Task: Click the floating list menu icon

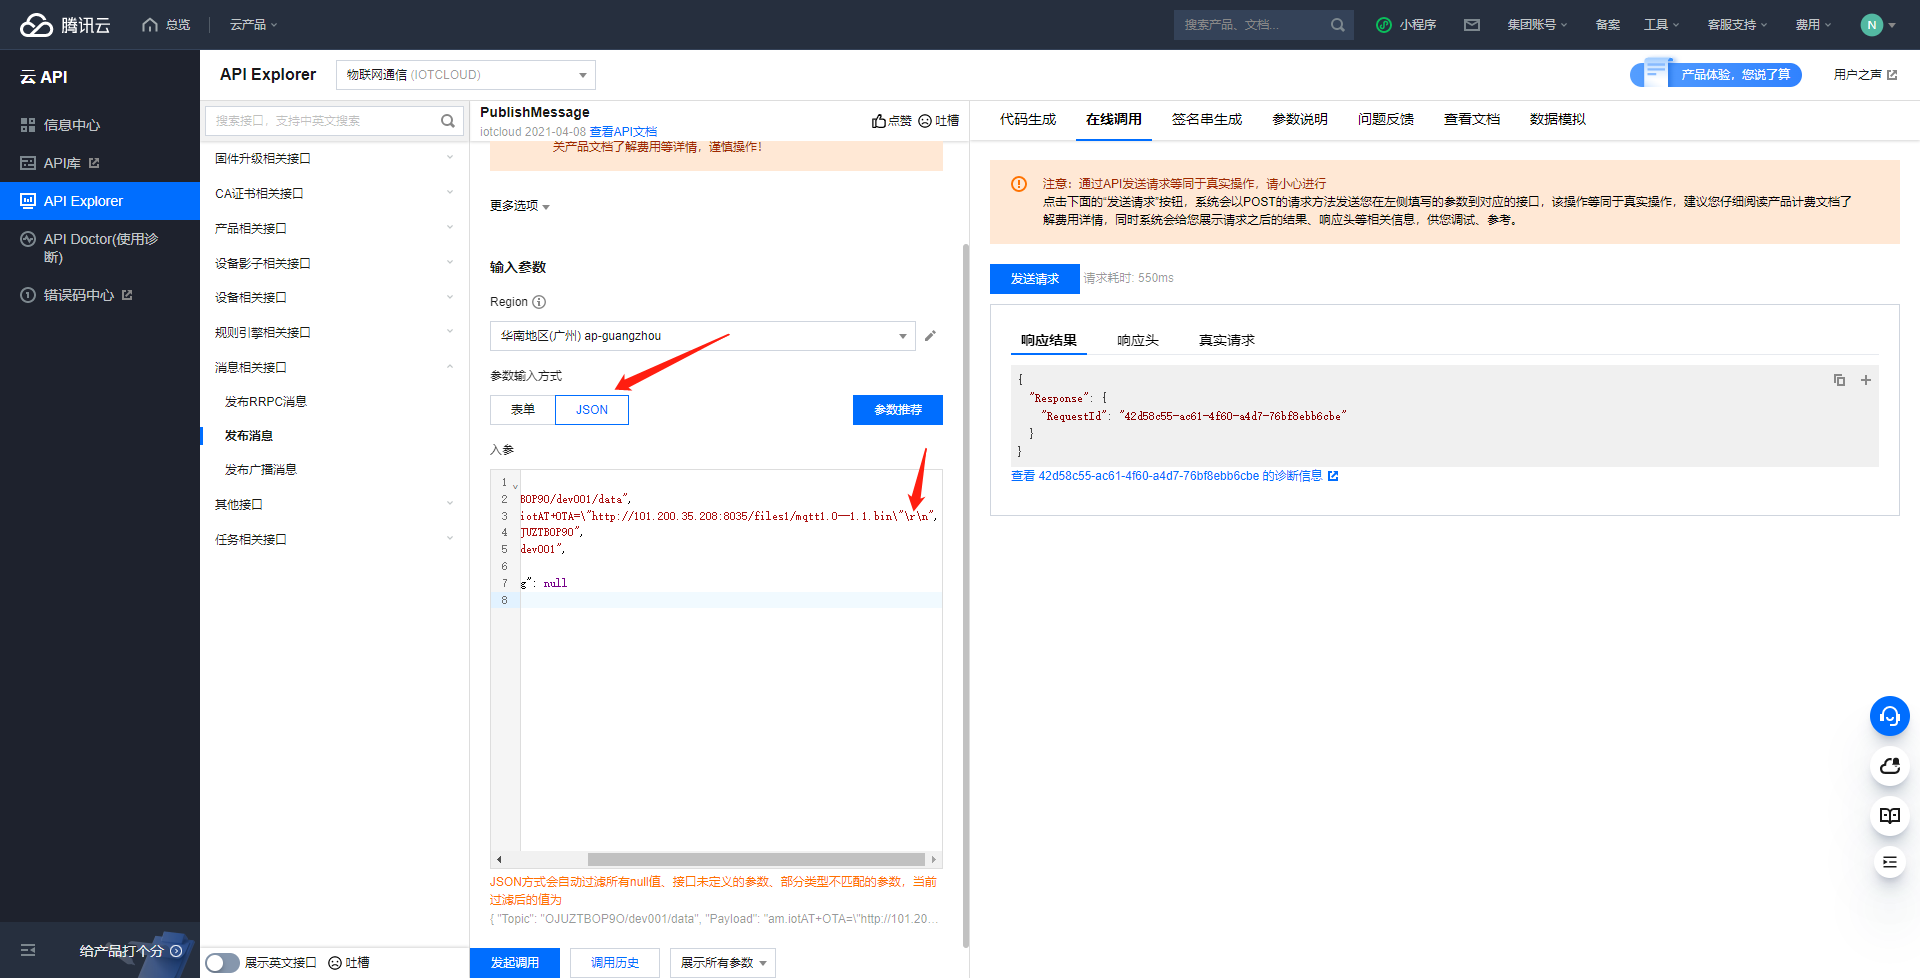Action: click(1890, 862)
